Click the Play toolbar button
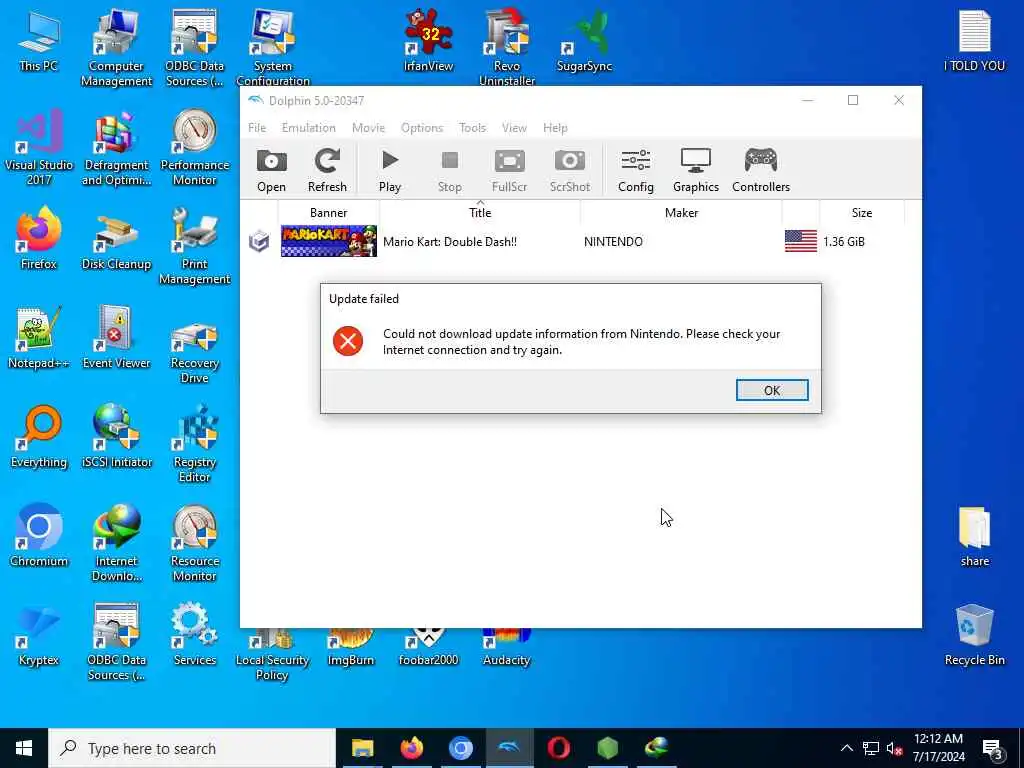The image size is (1024, 768). click(390, 170)
